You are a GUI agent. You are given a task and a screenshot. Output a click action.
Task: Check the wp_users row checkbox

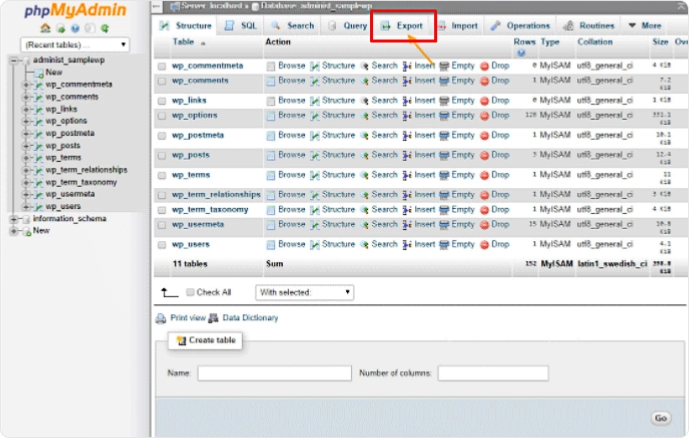(x=162, y=245)
